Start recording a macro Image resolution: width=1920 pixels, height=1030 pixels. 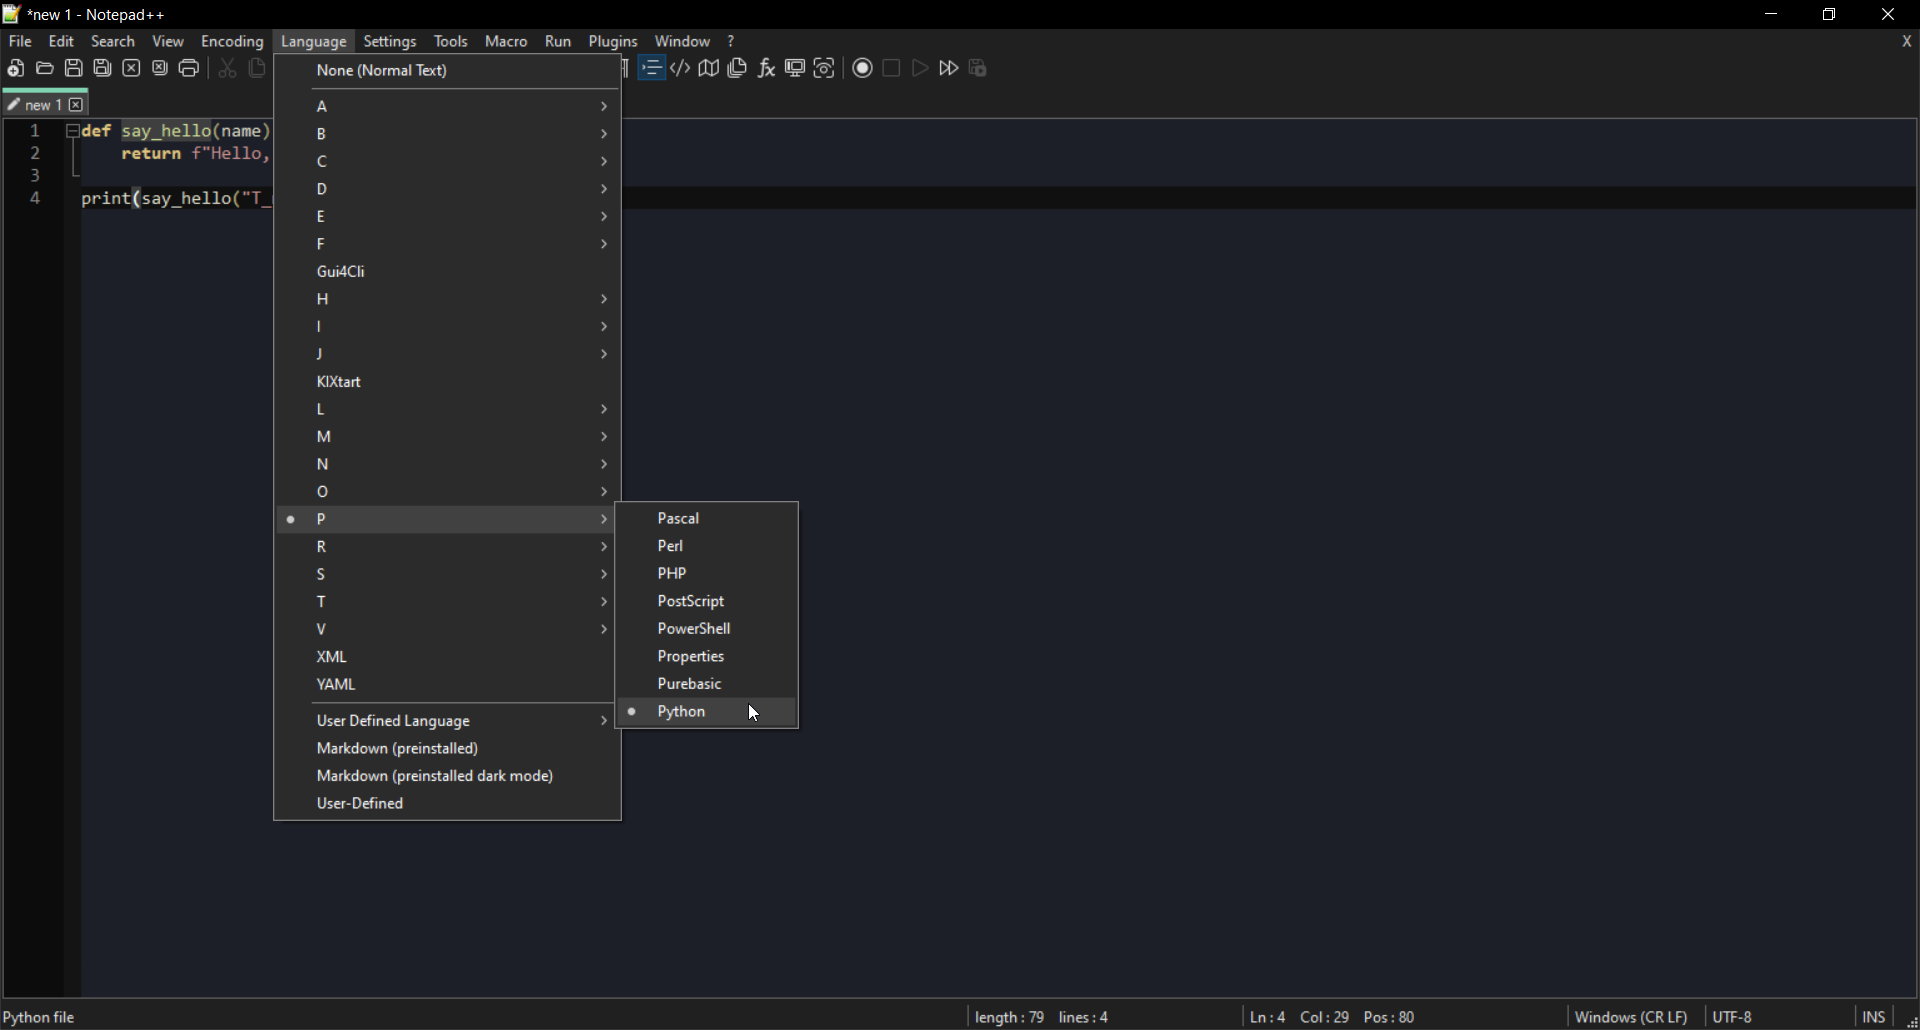click(x=861, y=67)
